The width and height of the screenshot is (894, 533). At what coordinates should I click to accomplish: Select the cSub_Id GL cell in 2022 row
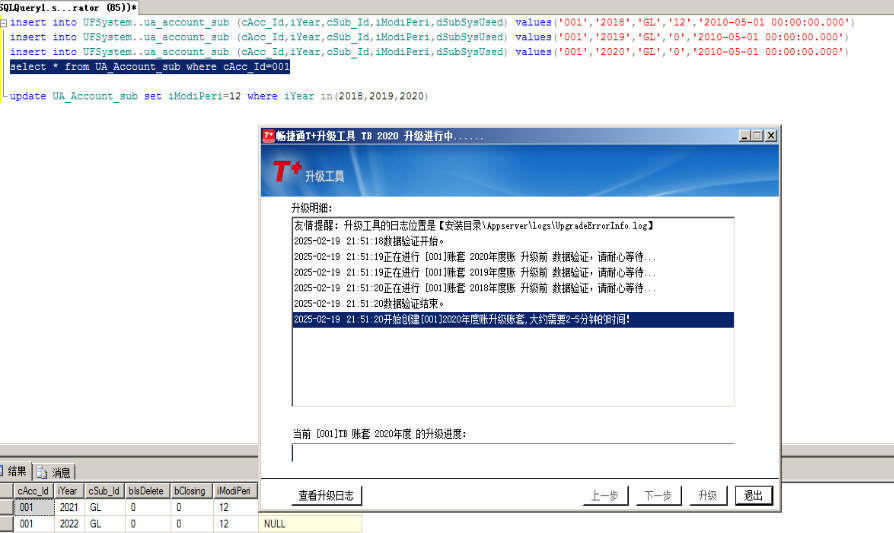coord(104,524)
